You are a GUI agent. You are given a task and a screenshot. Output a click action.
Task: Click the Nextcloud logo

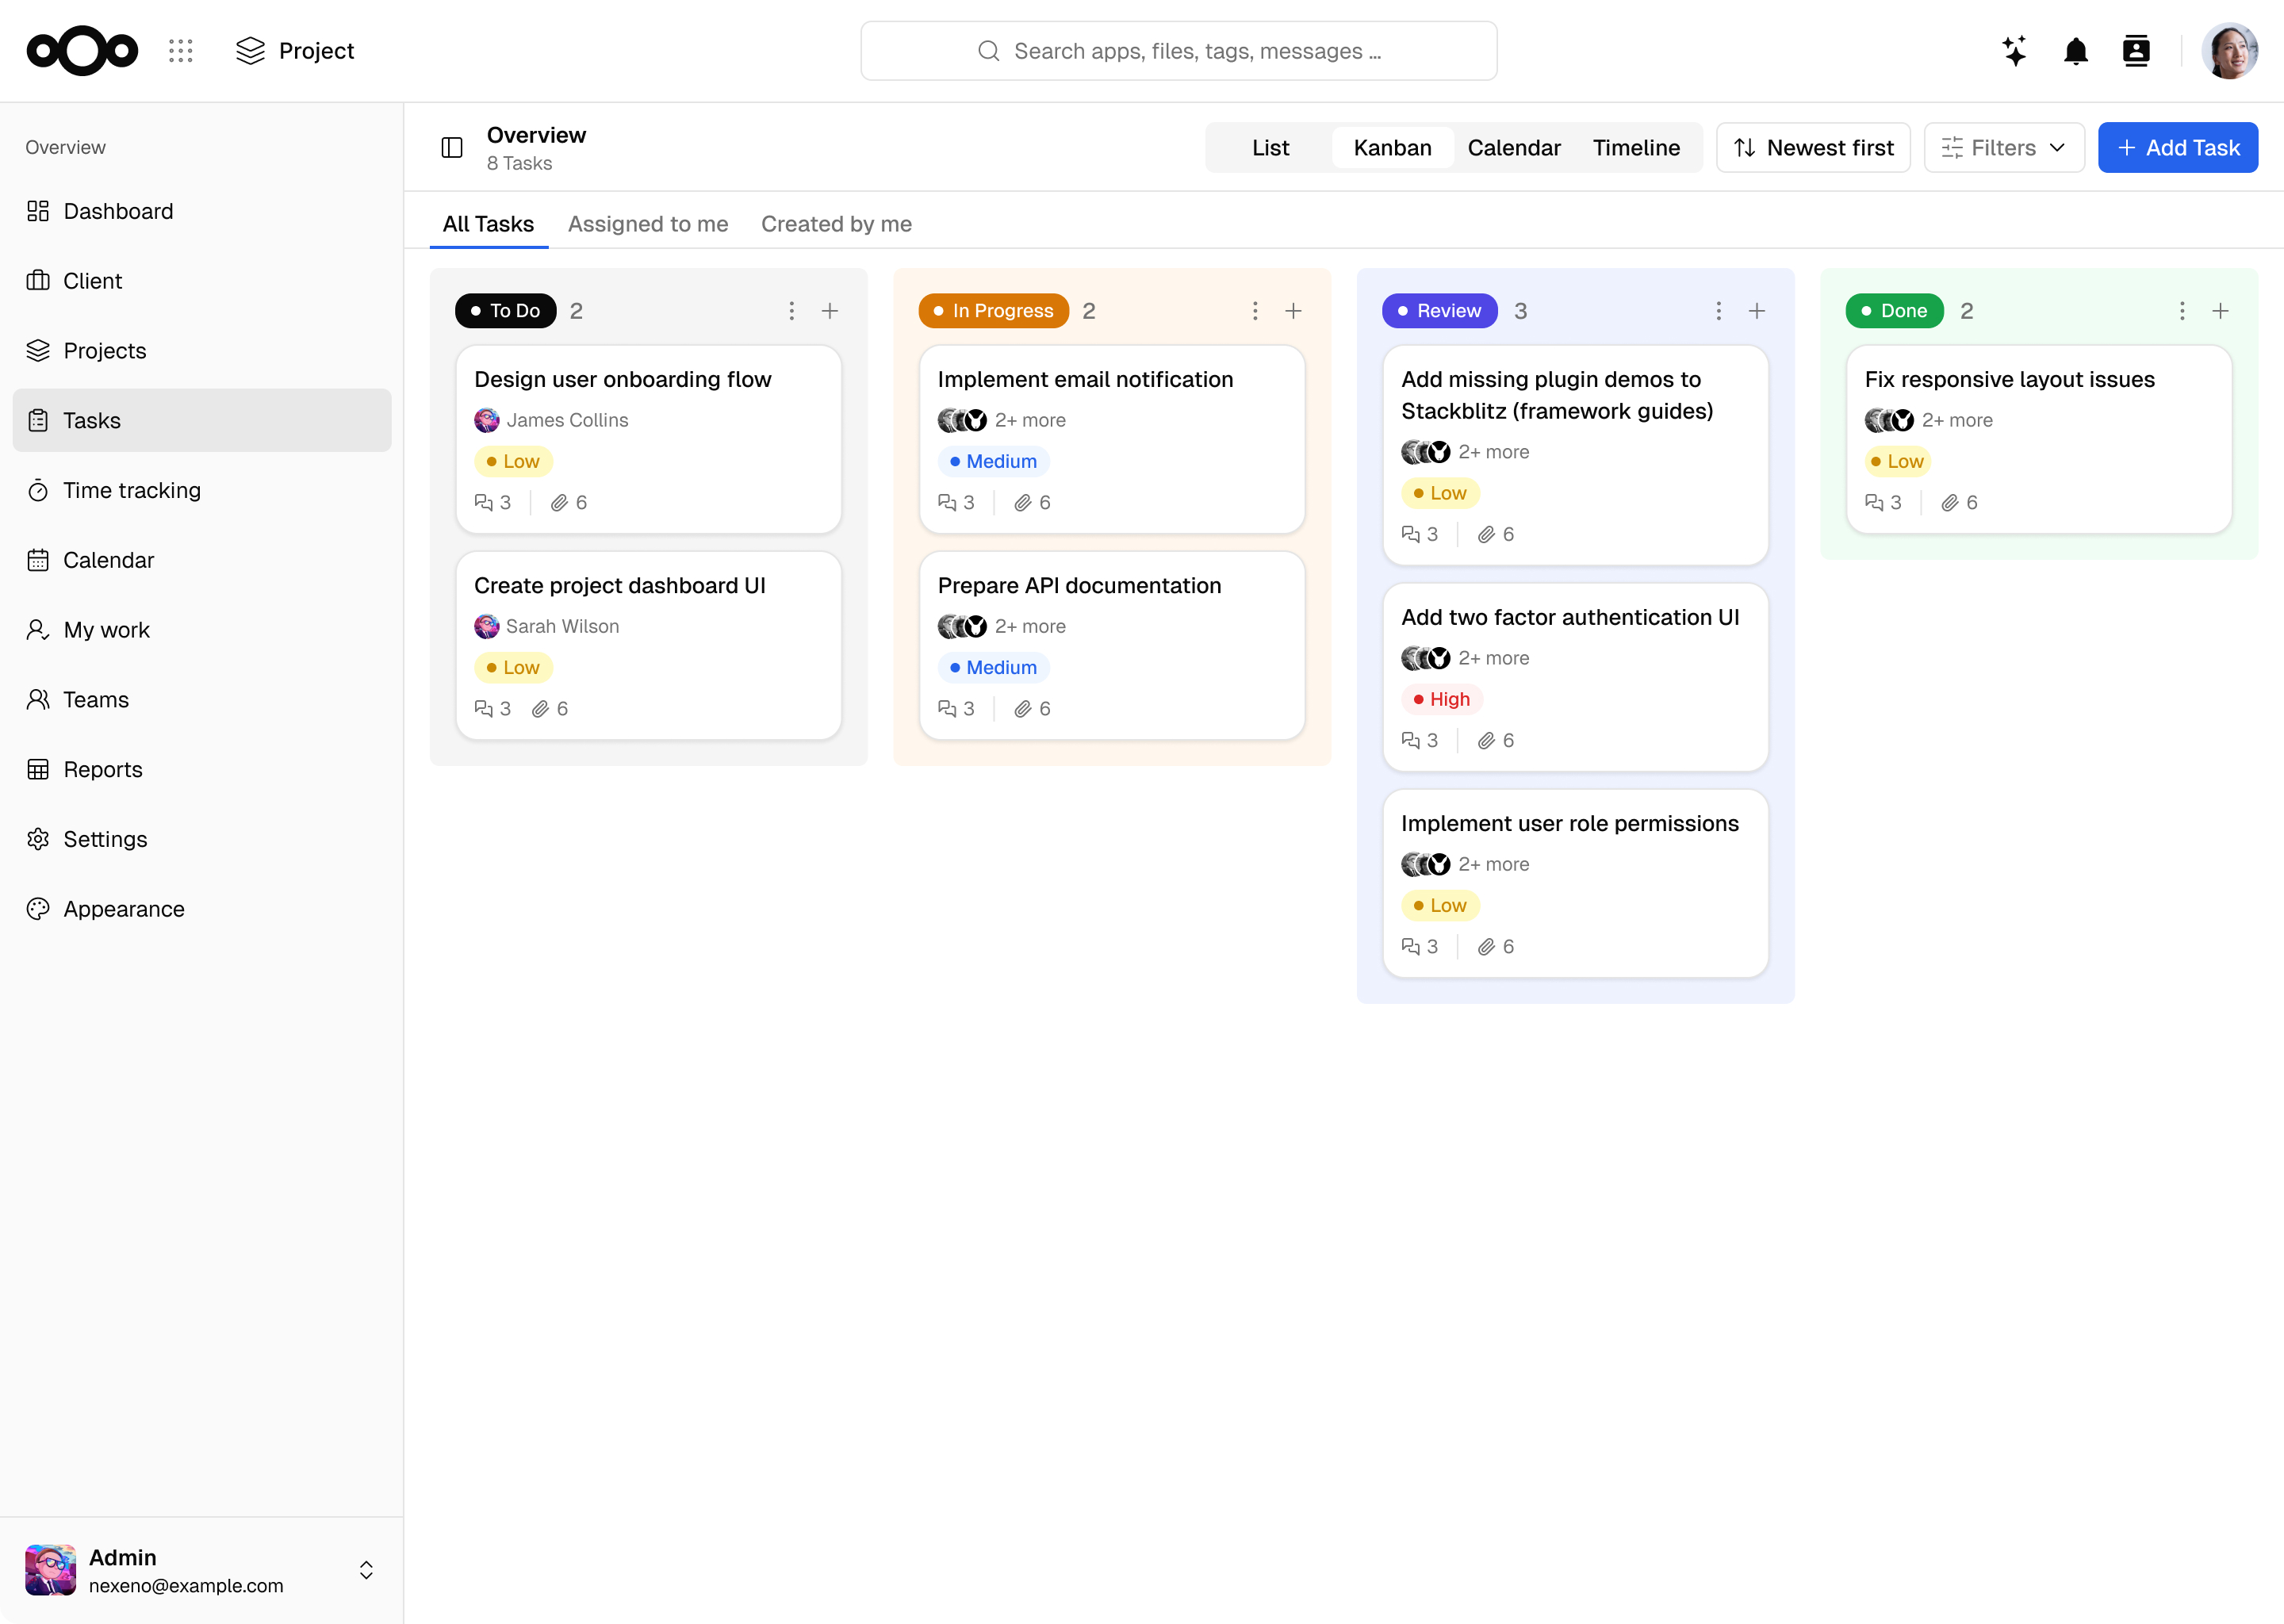click(82, 51)
